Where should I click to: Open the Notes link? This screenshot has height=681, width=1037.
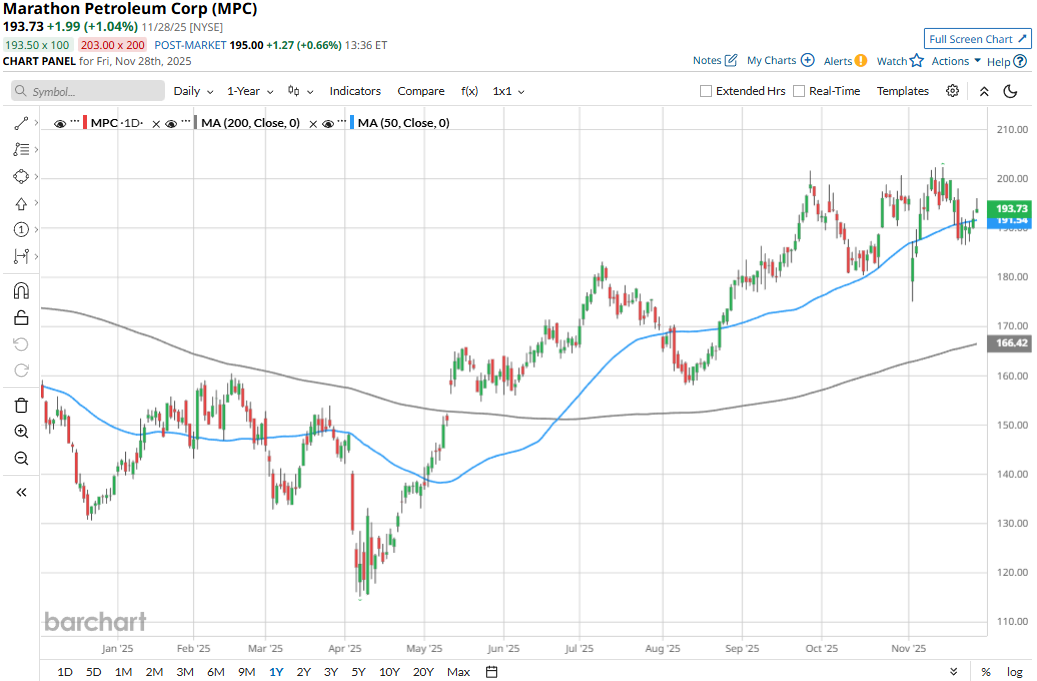[x=715, y=61]
